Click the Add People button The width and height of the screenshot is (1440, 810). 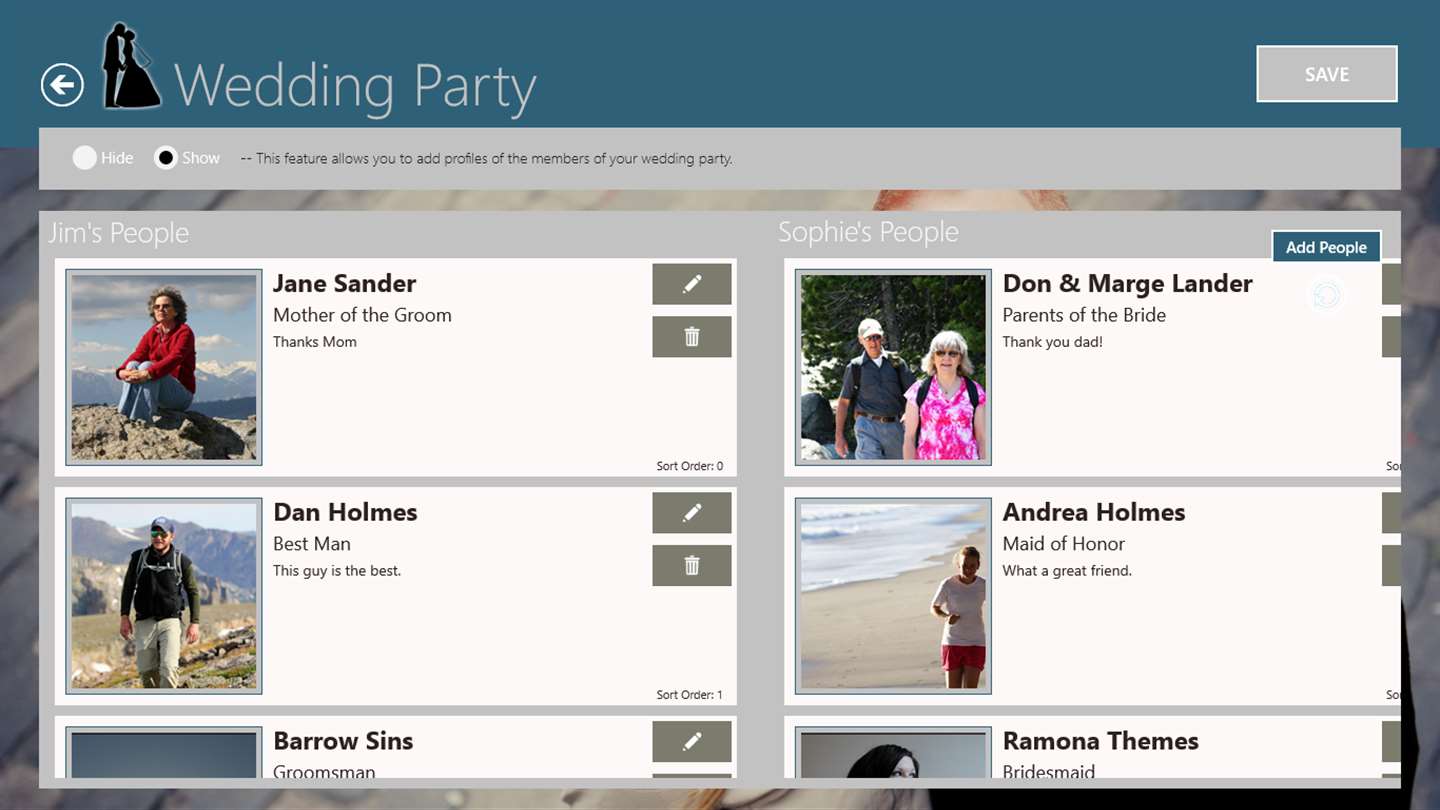tap(1326, 247)
